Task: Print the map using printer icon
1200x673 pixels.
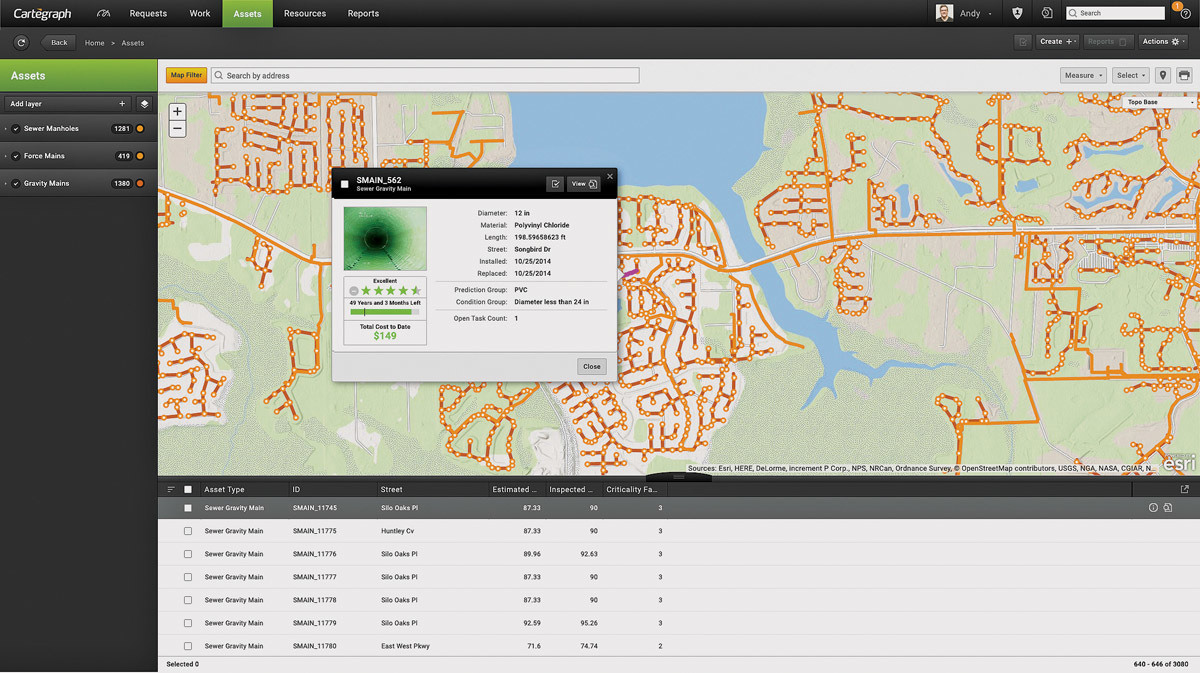Action: 1184,75
